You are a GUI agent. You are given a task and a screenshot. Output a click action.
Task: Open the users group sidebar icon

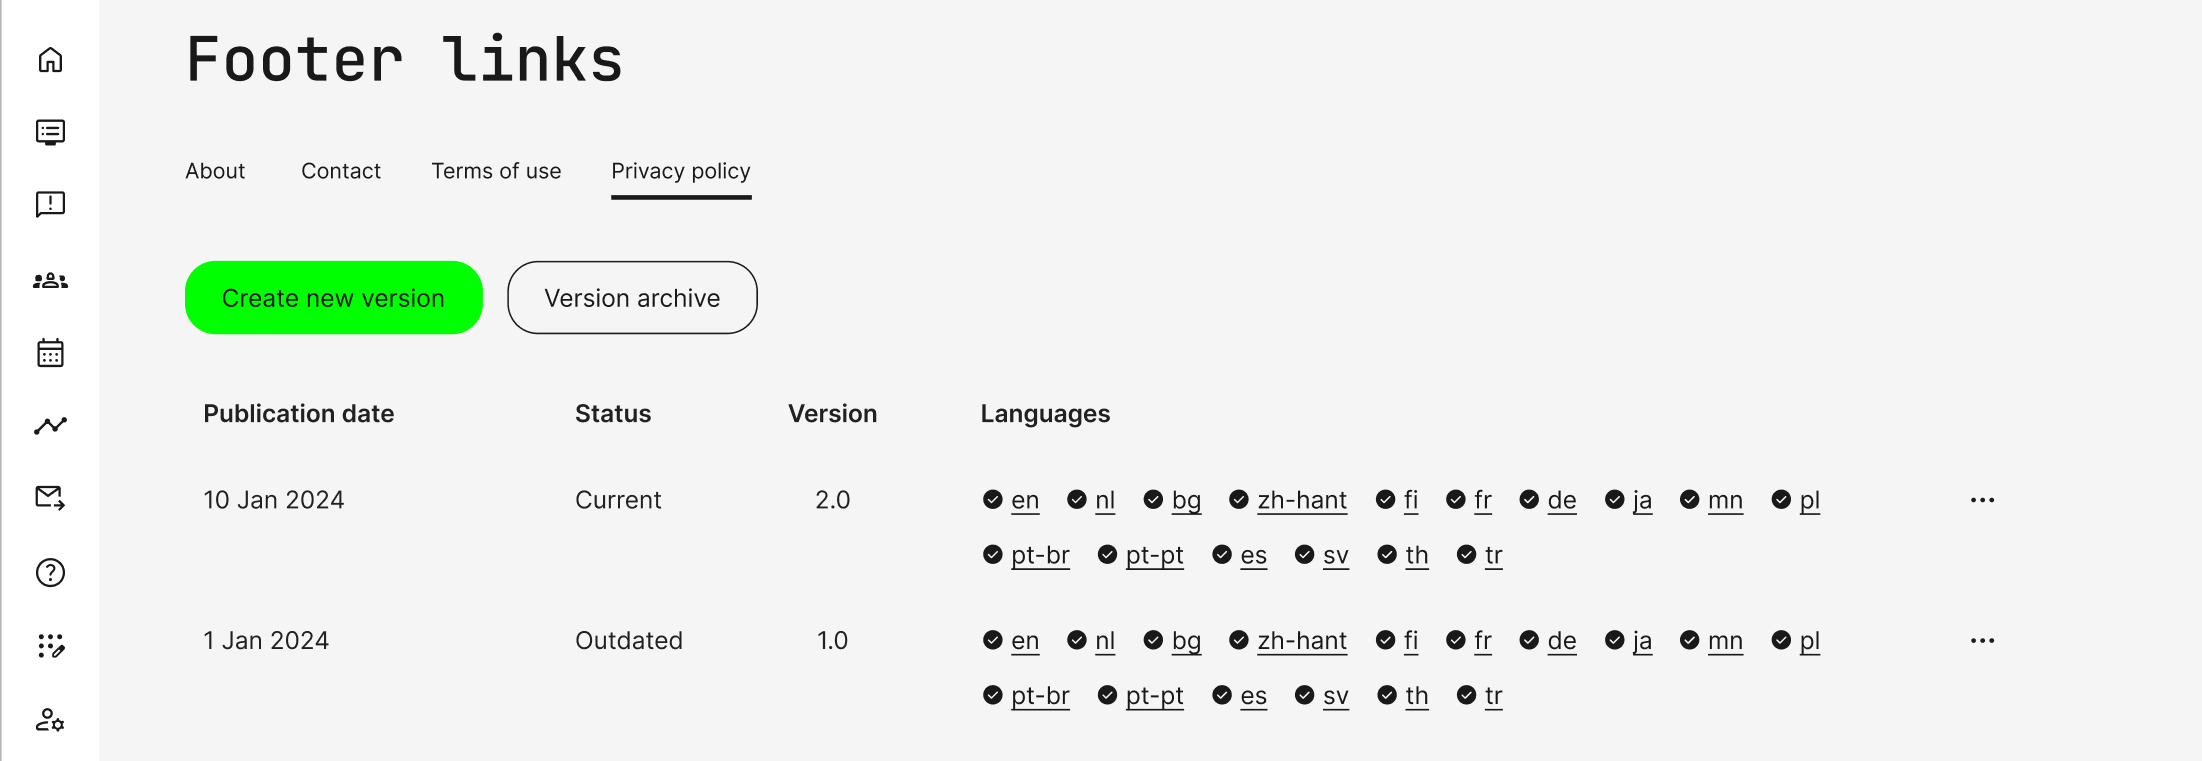point(50,281)
